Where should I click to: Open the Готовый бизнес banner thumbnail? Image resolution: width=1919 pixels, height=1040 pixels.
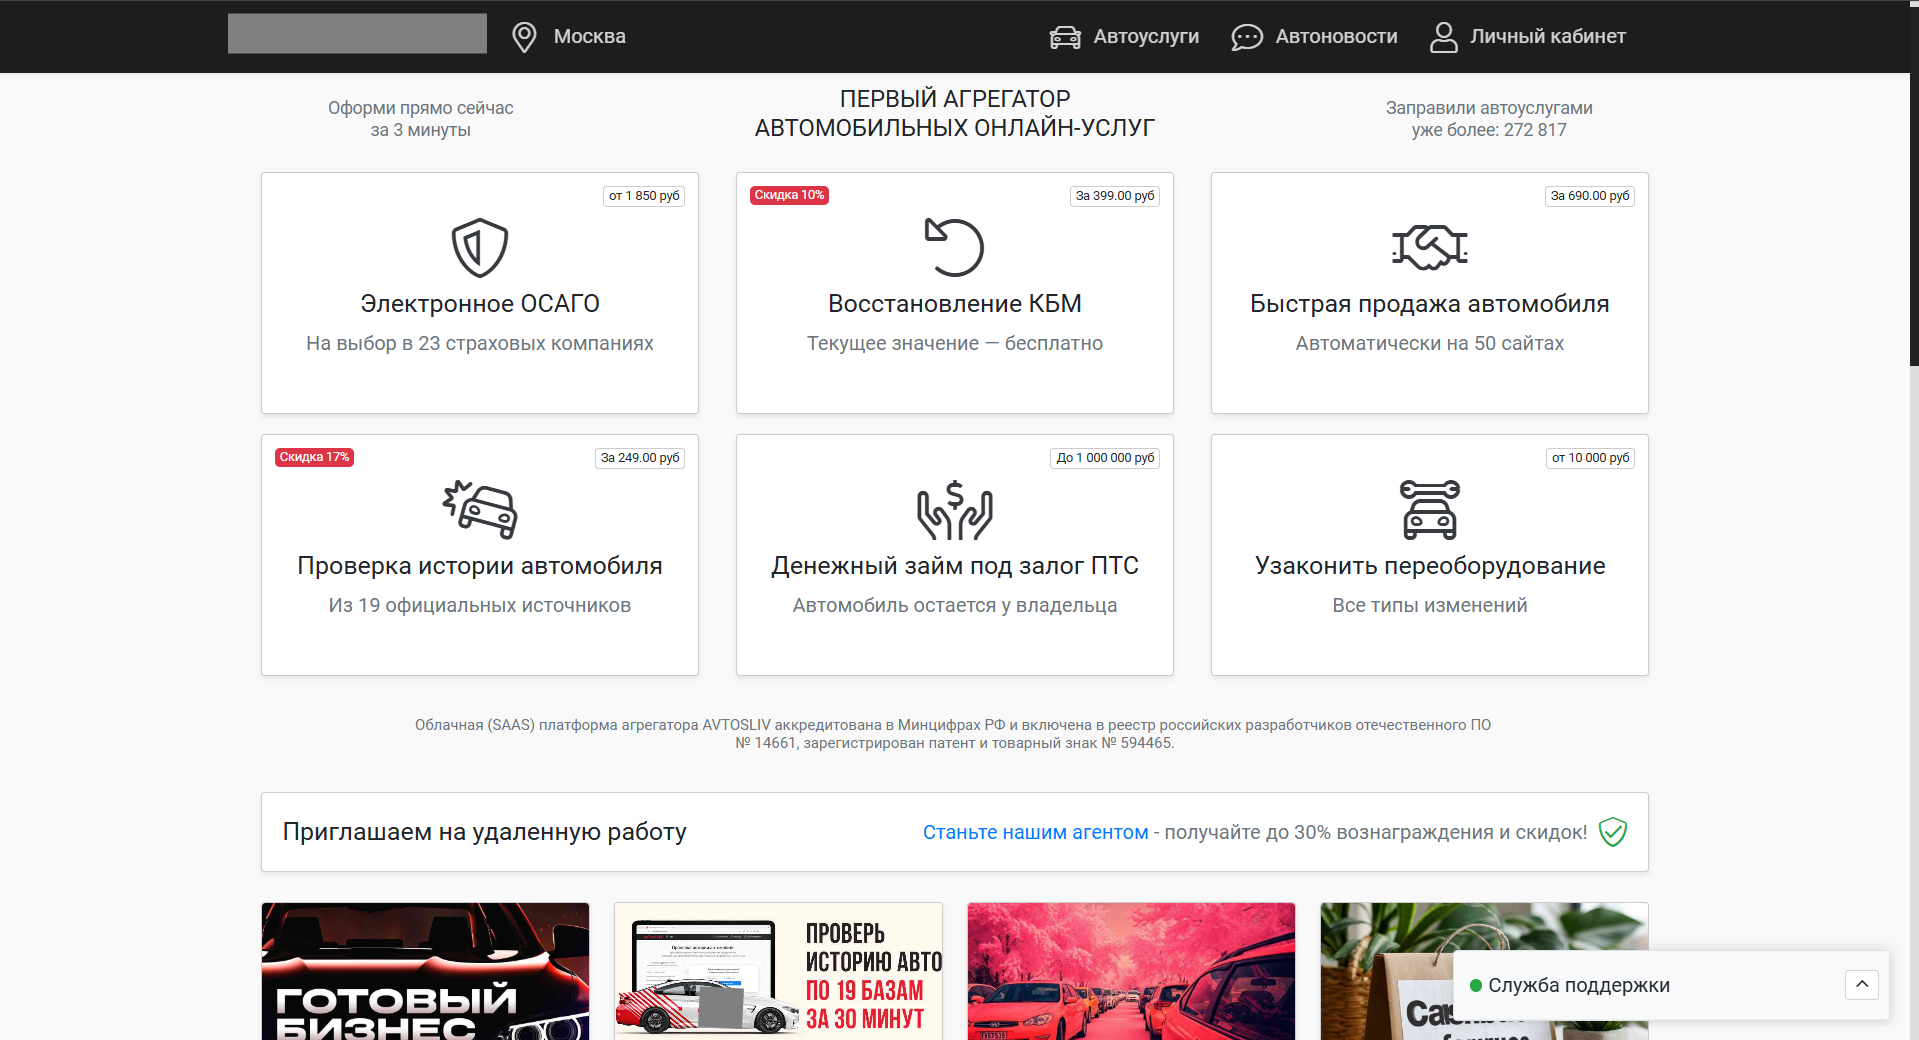coord(425,971)
